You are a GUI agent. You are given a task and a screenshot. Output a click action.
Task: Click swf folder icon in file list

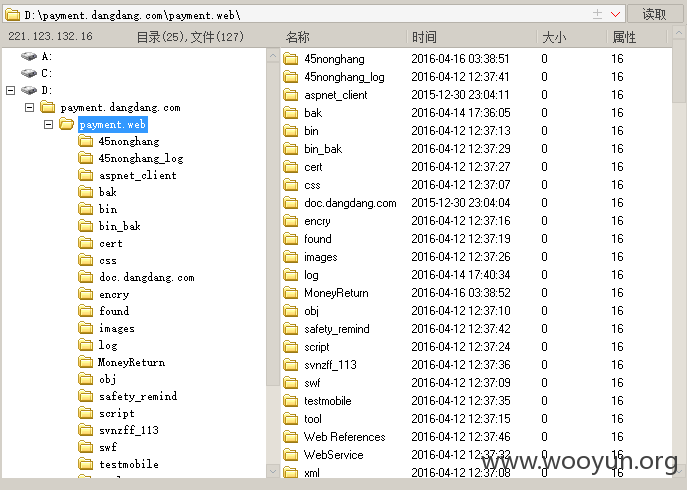coord(290,383)
